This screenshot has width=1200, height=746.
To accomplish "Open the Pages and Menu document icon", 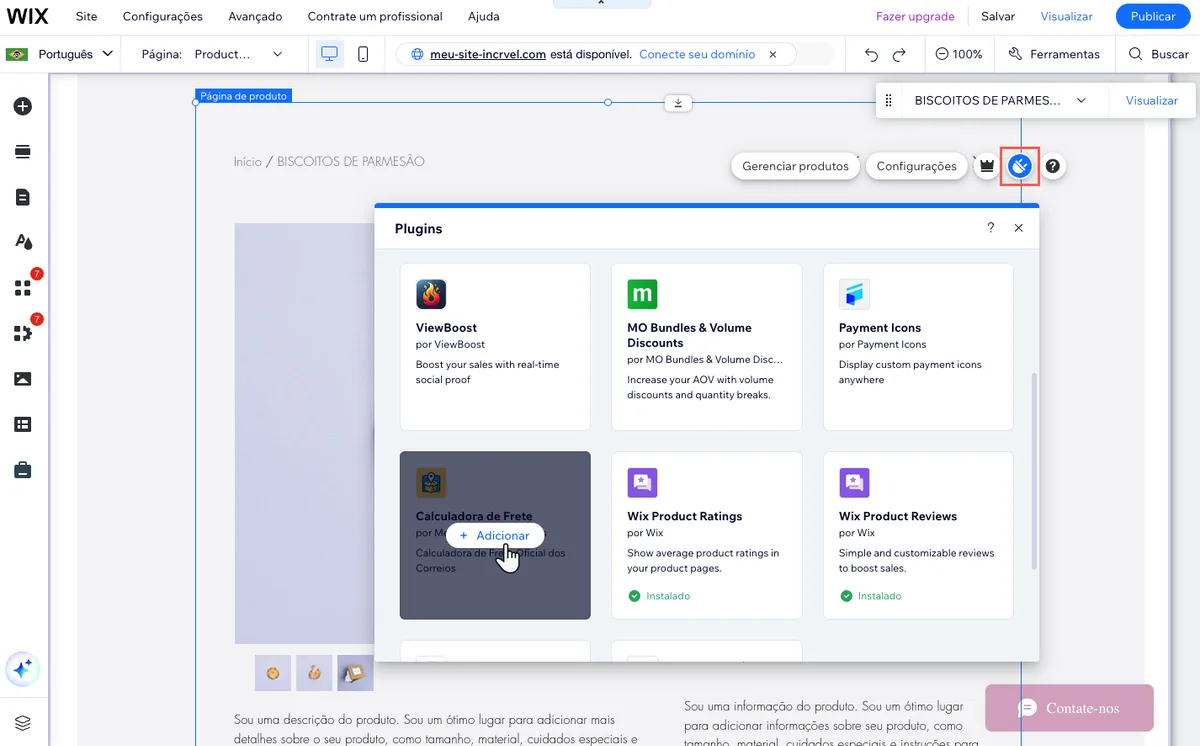I will 22,197.
